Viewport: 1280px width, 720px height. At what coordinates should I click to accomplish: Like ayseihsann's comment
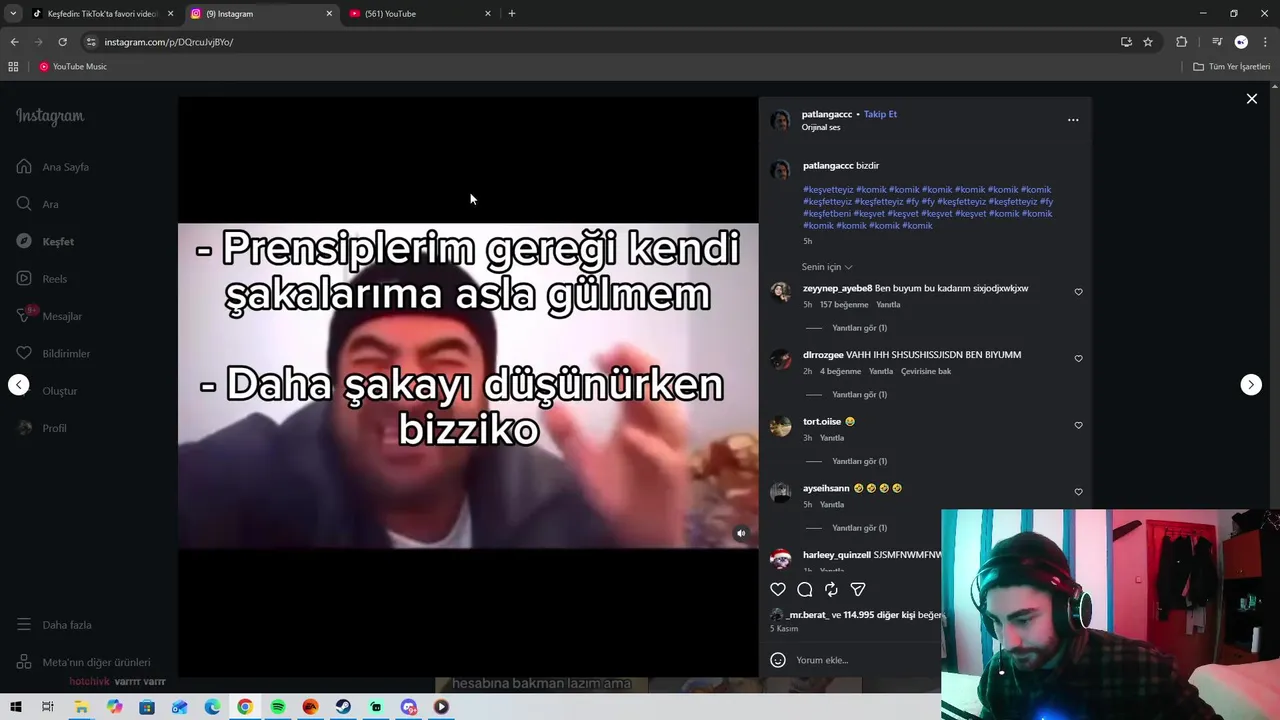(1078, 492)
